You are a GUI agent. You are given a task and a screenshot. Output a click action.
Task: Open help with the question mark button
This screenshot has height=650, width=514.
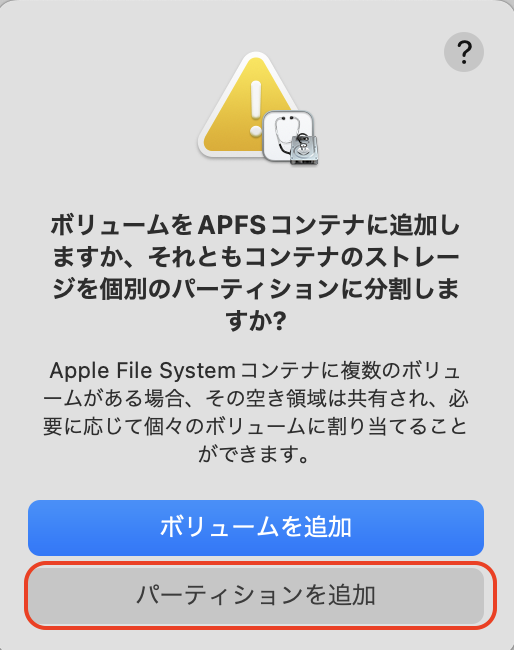tap(464, 52)
